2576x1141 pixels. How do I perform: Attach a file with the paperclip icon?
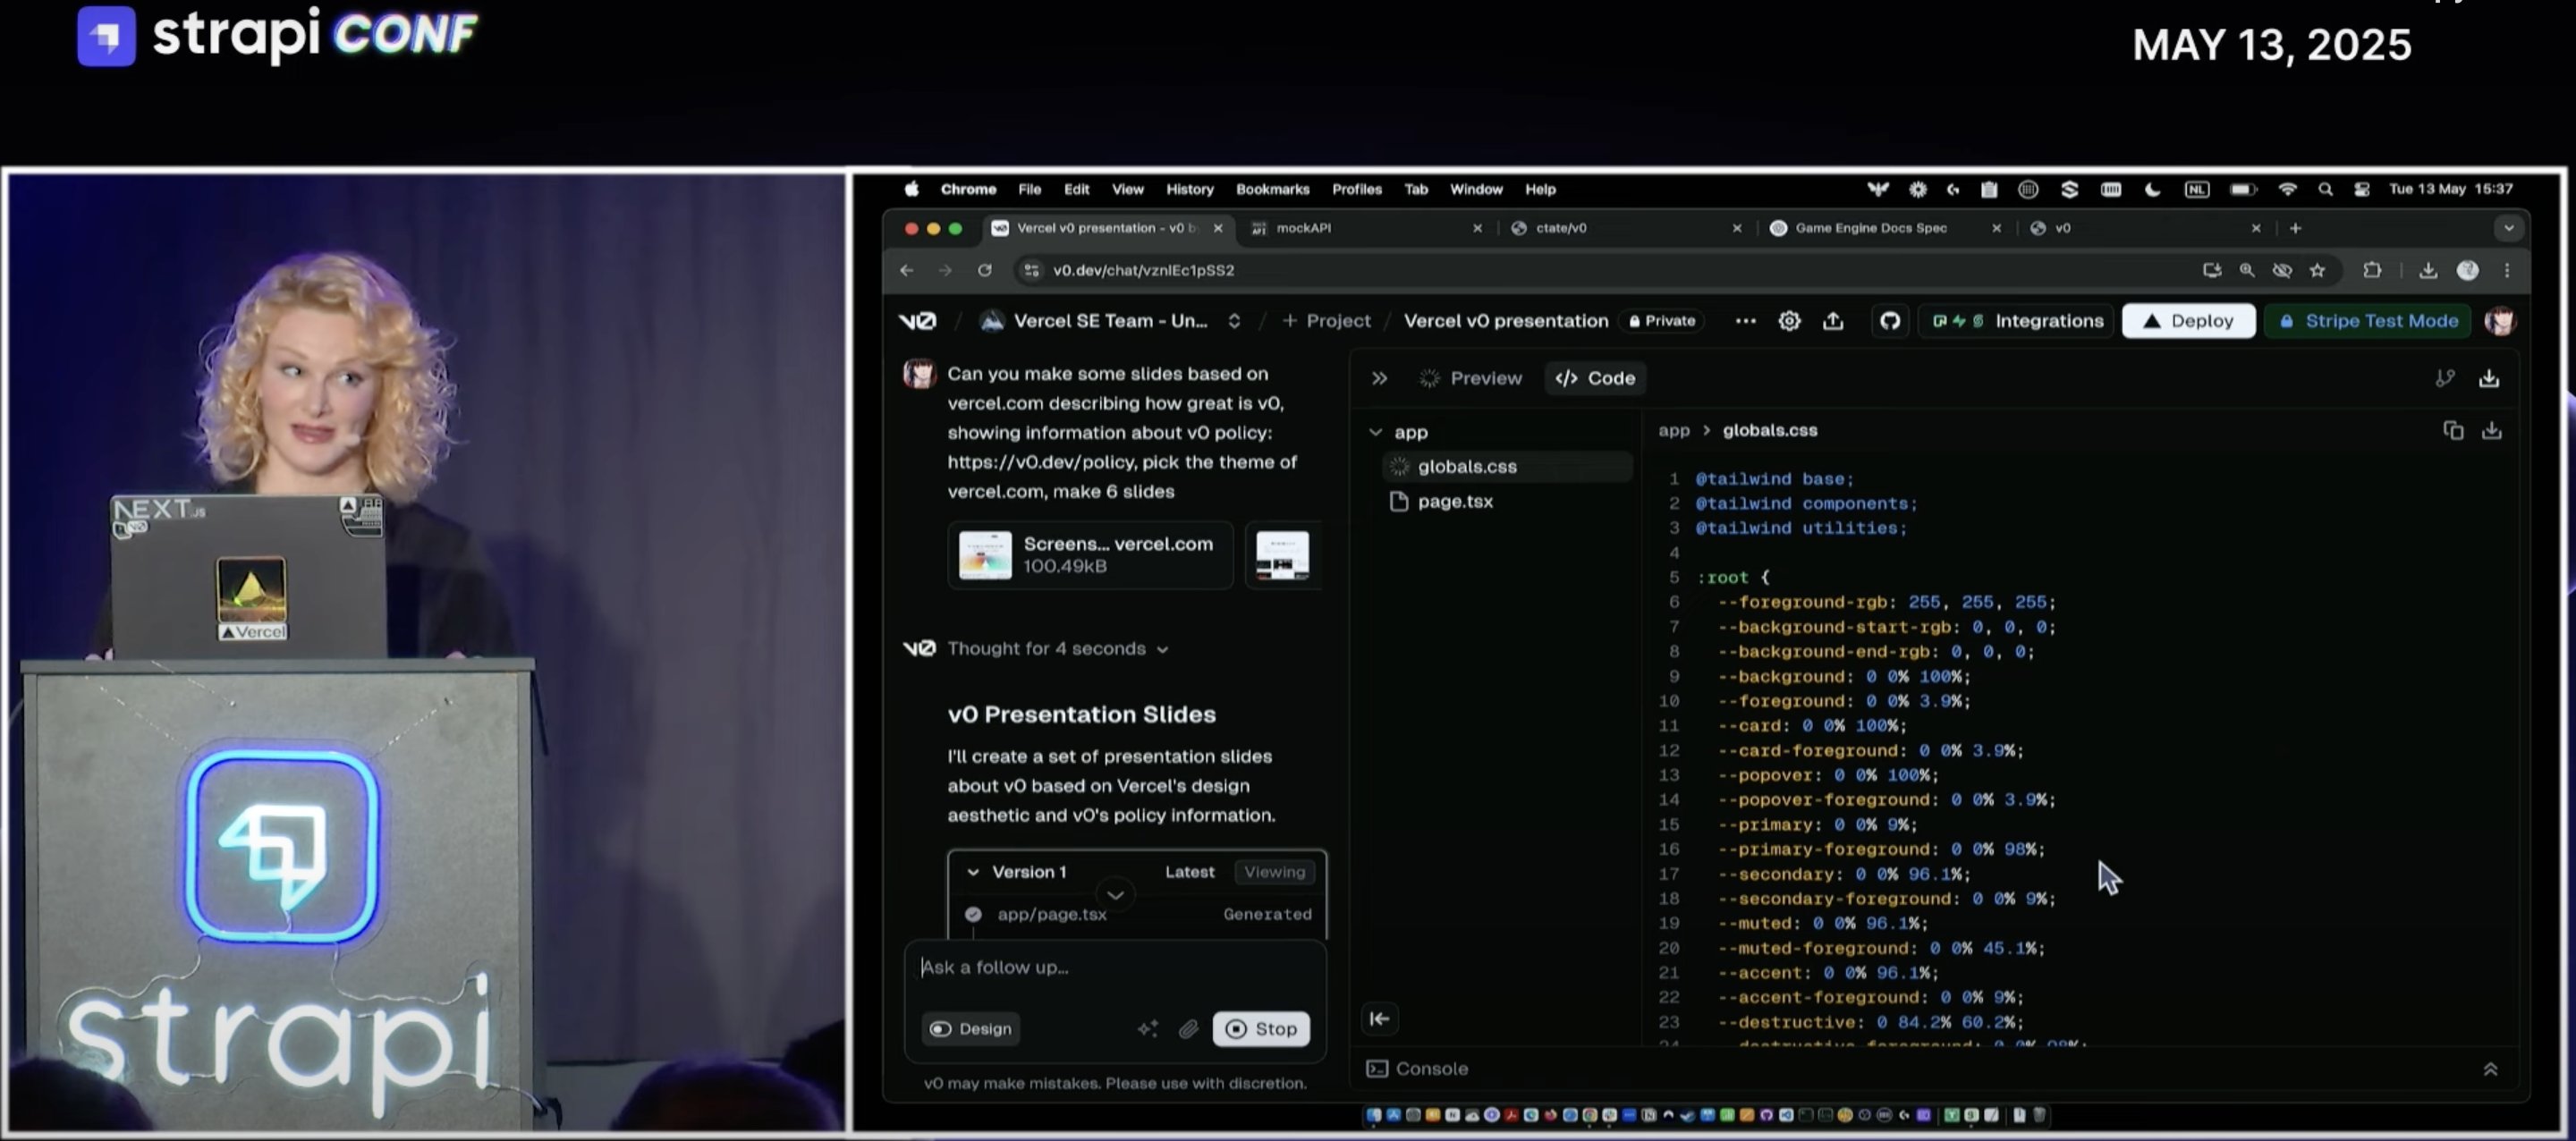coord(1188,1028)
